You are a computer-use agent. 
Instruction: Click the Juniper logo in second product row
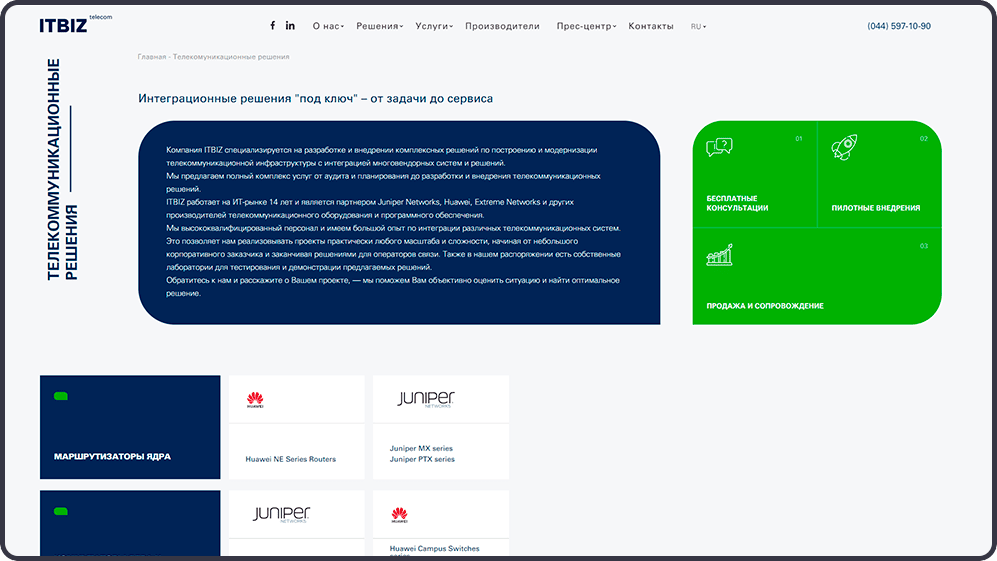(281, 514)
